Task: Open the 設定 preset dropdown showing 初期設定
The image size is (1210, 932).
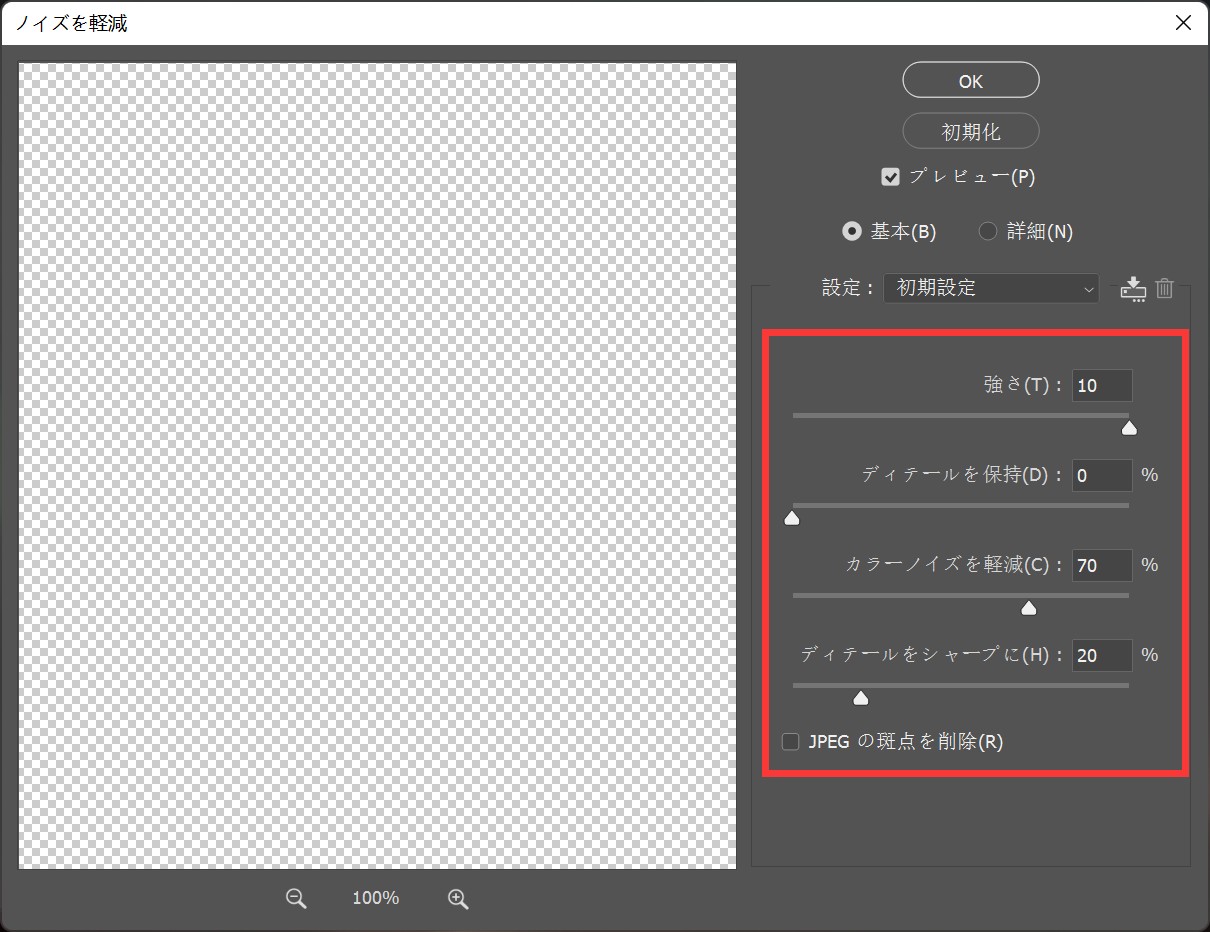Action: pyautogui.click(x=990, y=288)
